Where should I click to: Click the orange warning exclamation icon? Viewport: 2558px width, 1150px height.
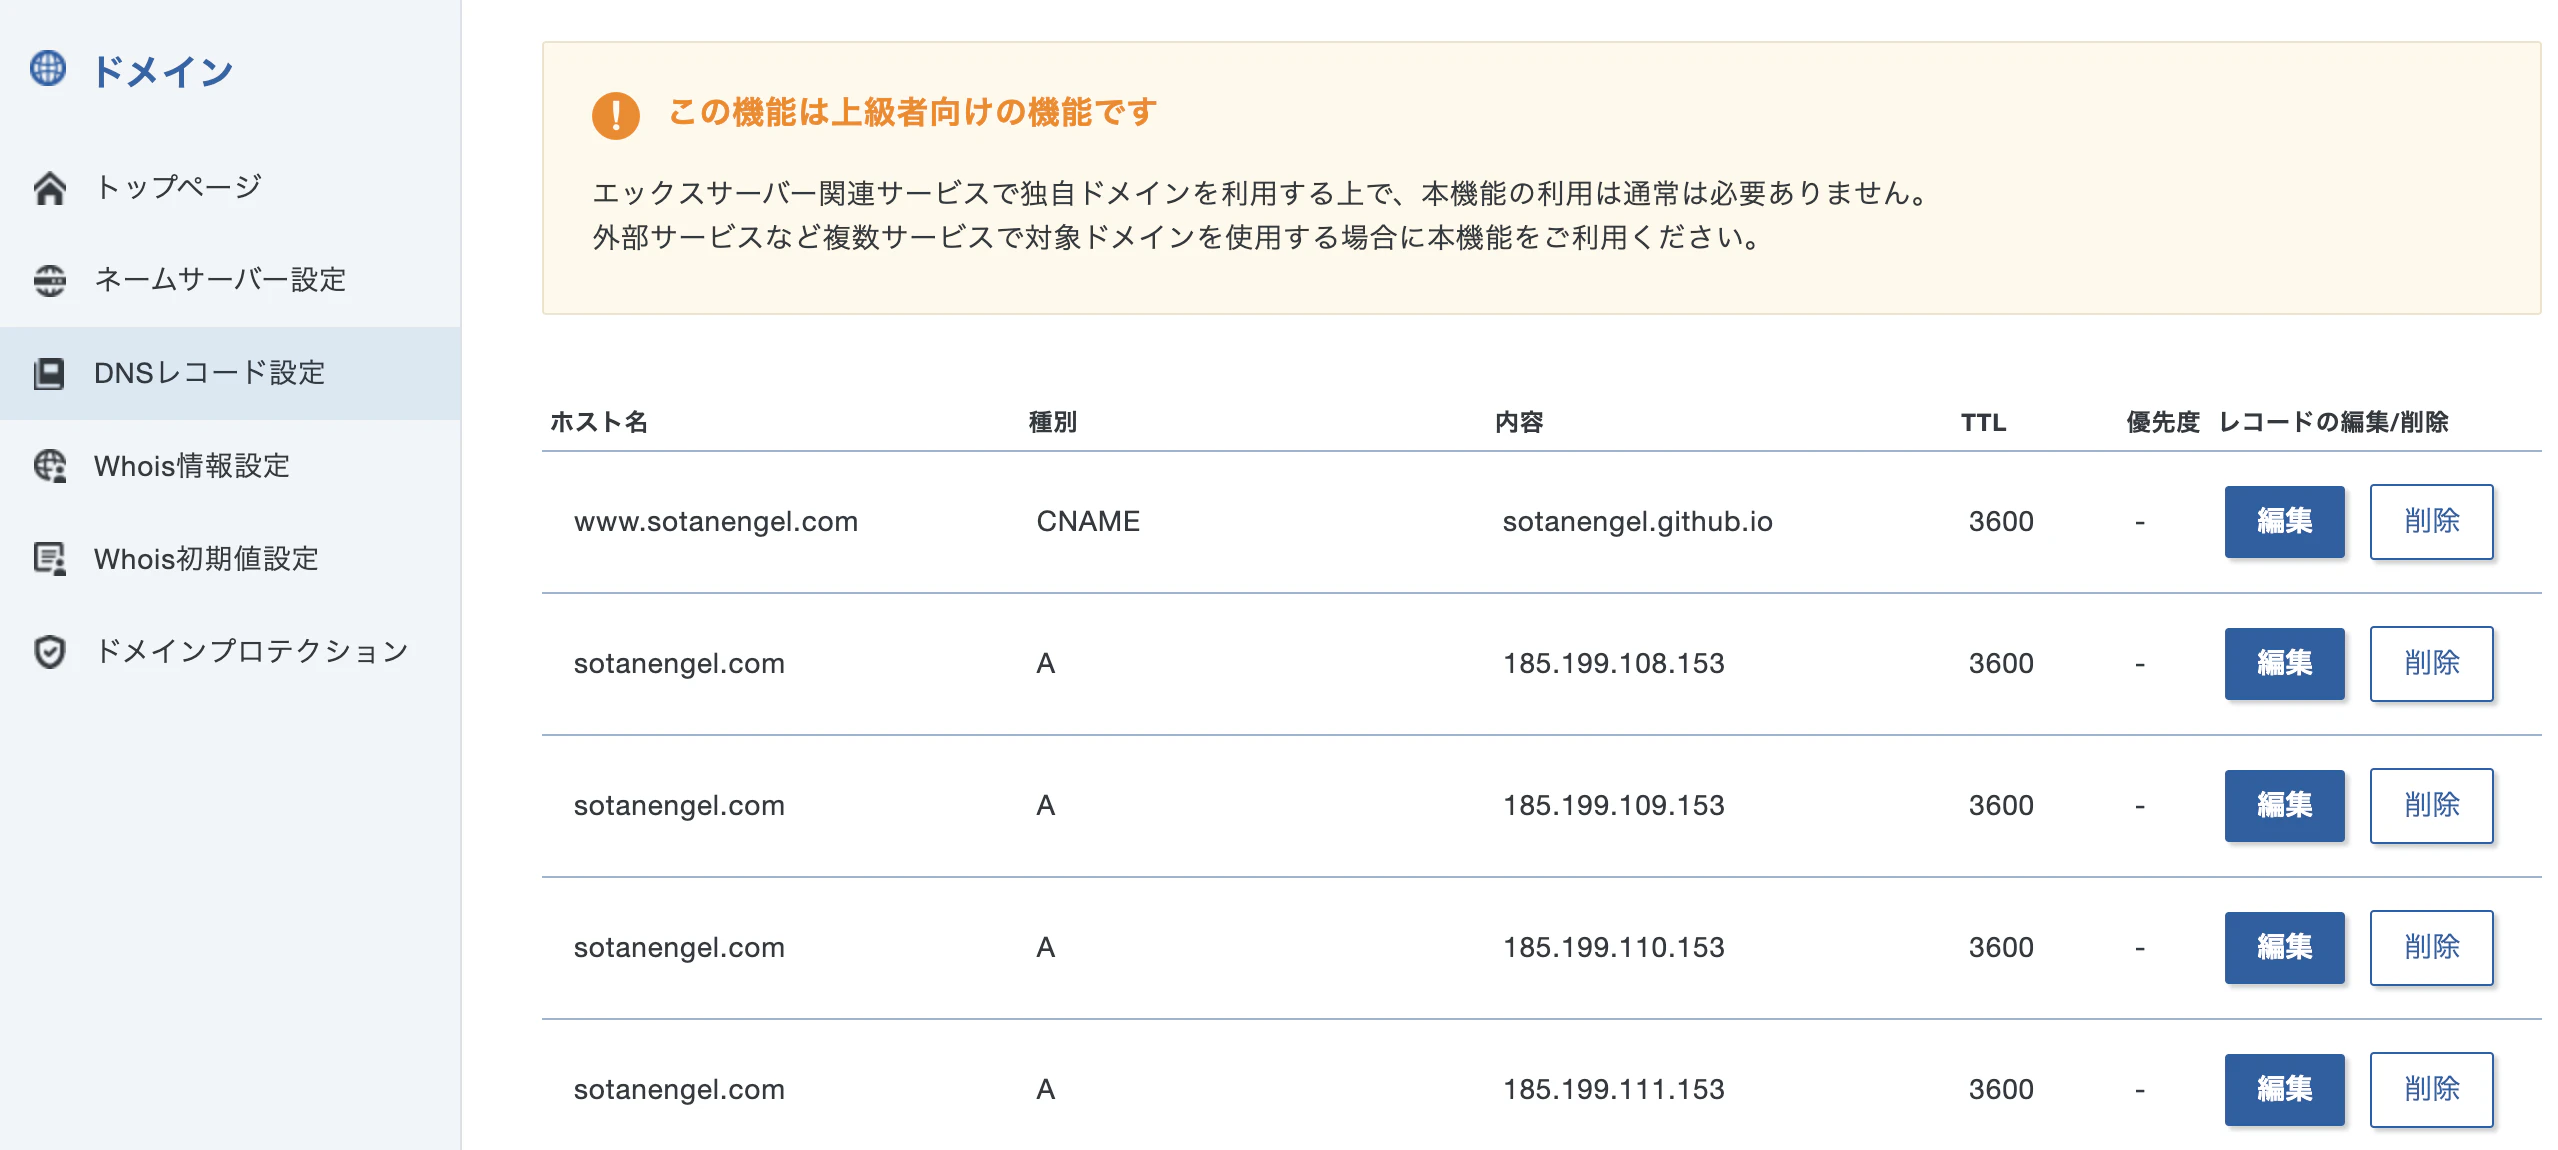coord(615,115)
